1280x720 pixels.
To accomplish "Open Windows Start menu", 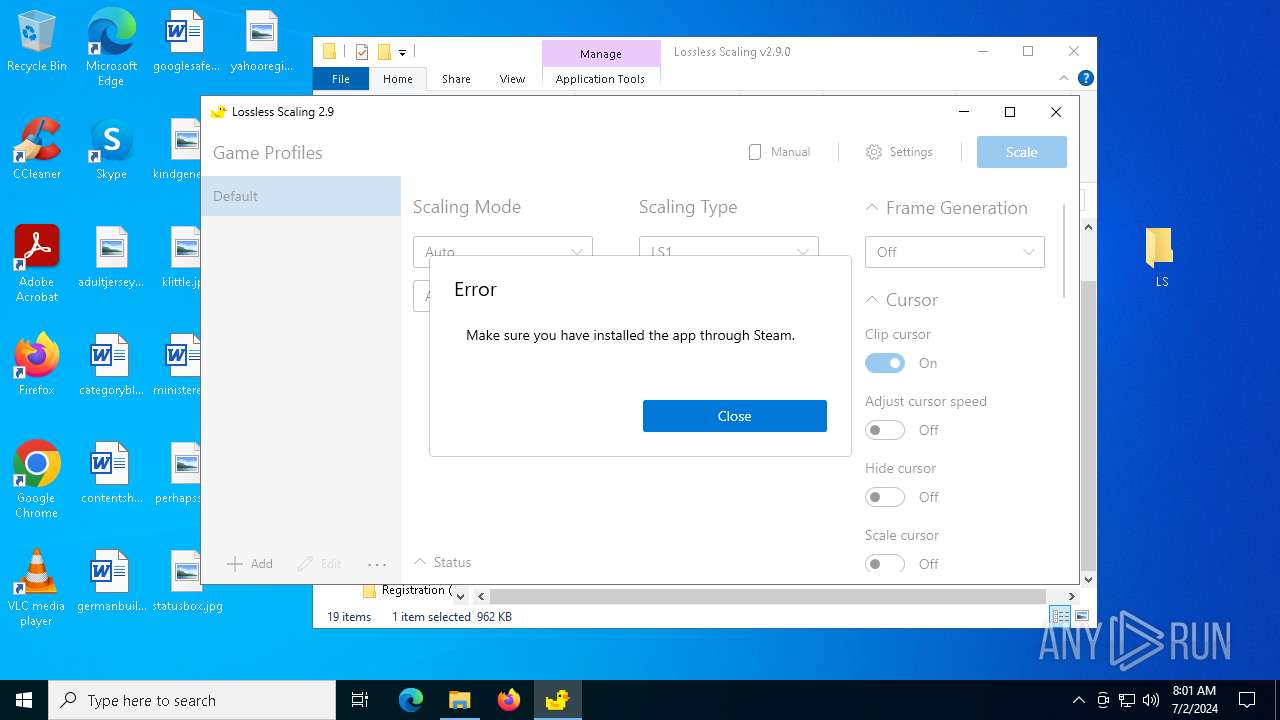I will click(x=24, y=700).
